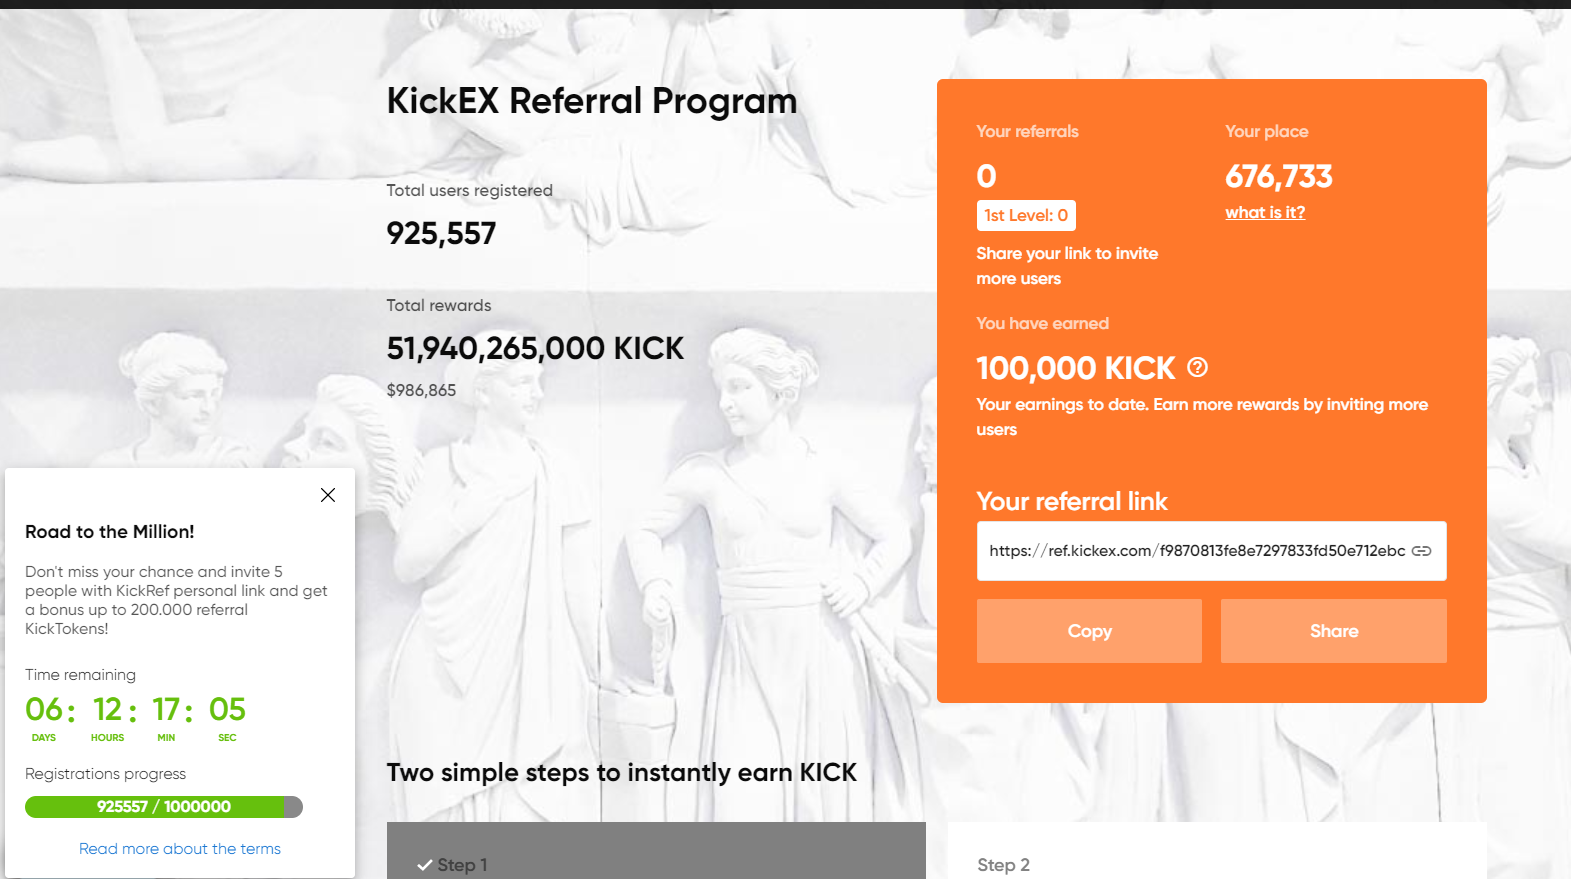Screen dimensions: 1571x879
Task: Click your place rank 676,733
Action: coord(1278,177)
